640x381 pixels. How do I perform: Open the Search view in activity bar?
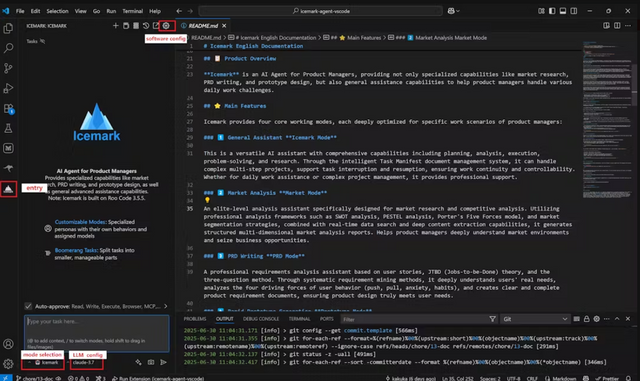point(8,48)
